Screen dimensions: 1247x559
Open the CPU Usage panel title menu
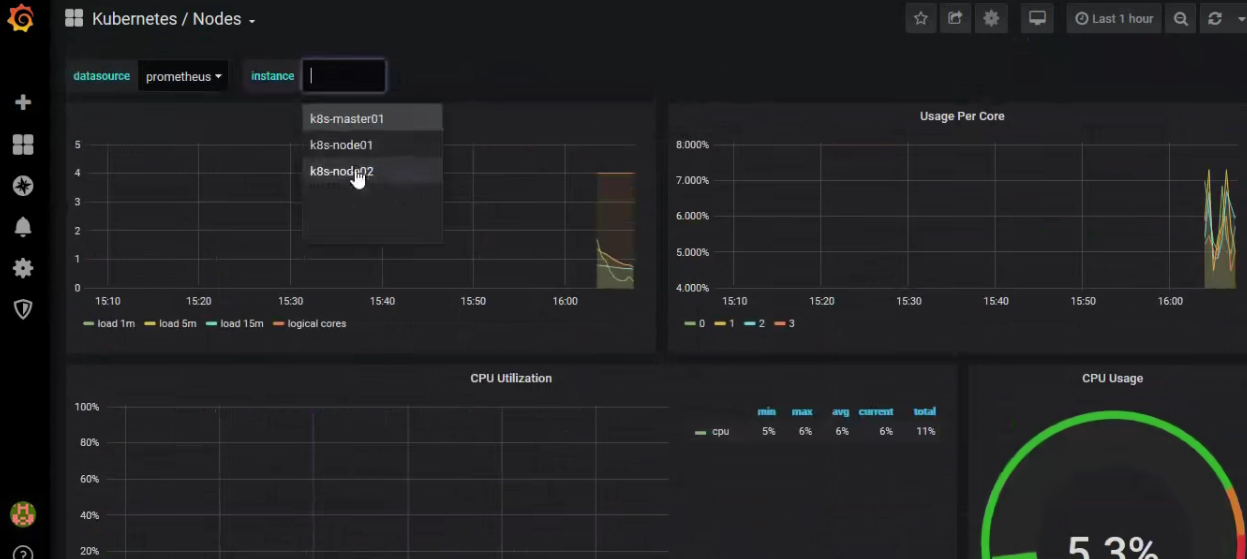click(1112, 378)
